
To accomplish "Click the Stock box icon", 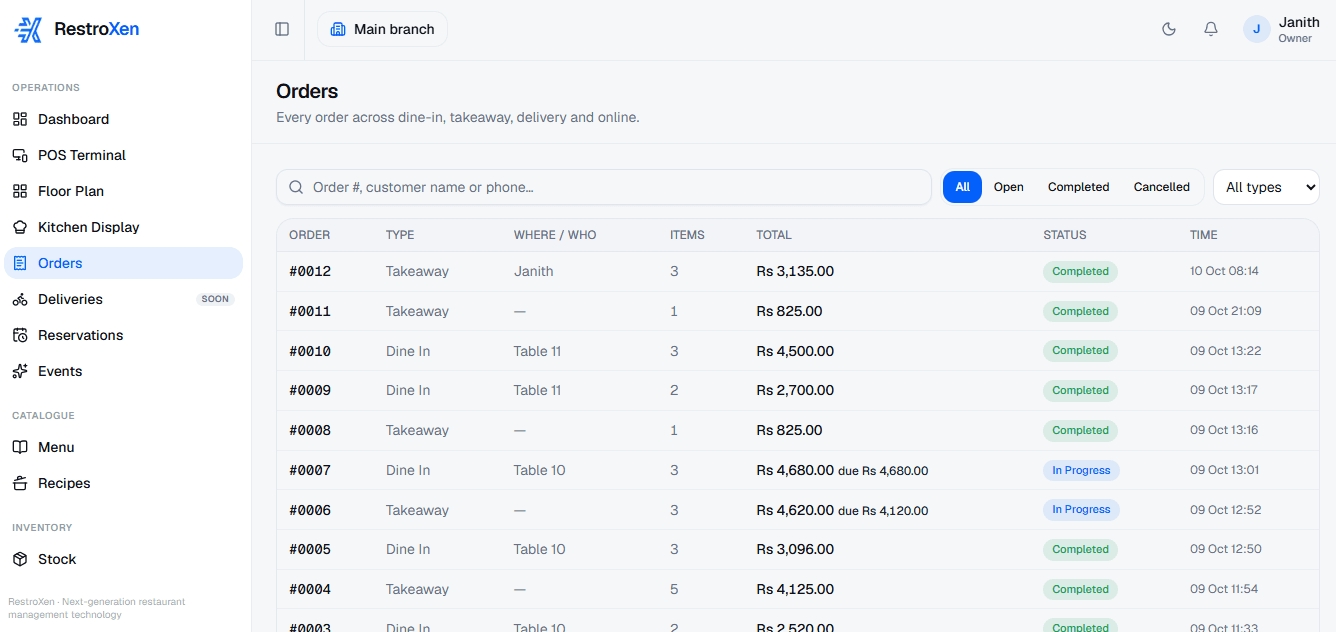I will (20, 559).
